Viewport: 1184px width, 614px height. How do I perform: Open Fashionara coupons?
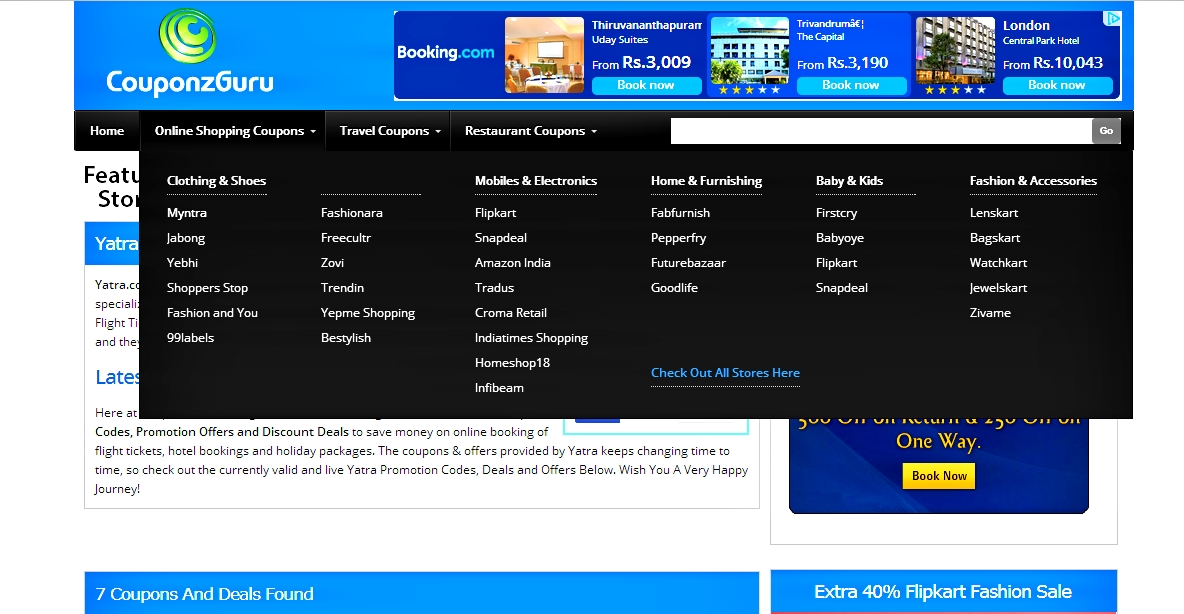(x=351, y=213)
